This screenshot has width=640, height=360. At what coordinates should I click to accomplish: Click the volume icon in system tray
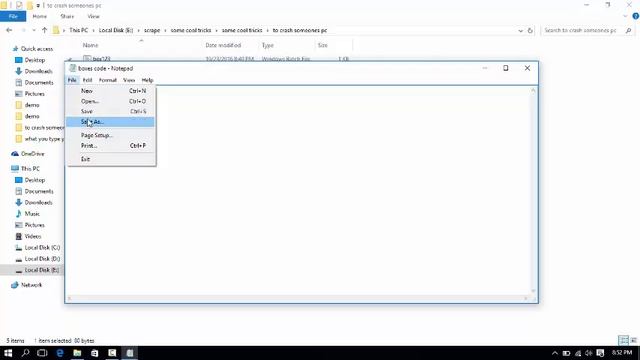589,353
